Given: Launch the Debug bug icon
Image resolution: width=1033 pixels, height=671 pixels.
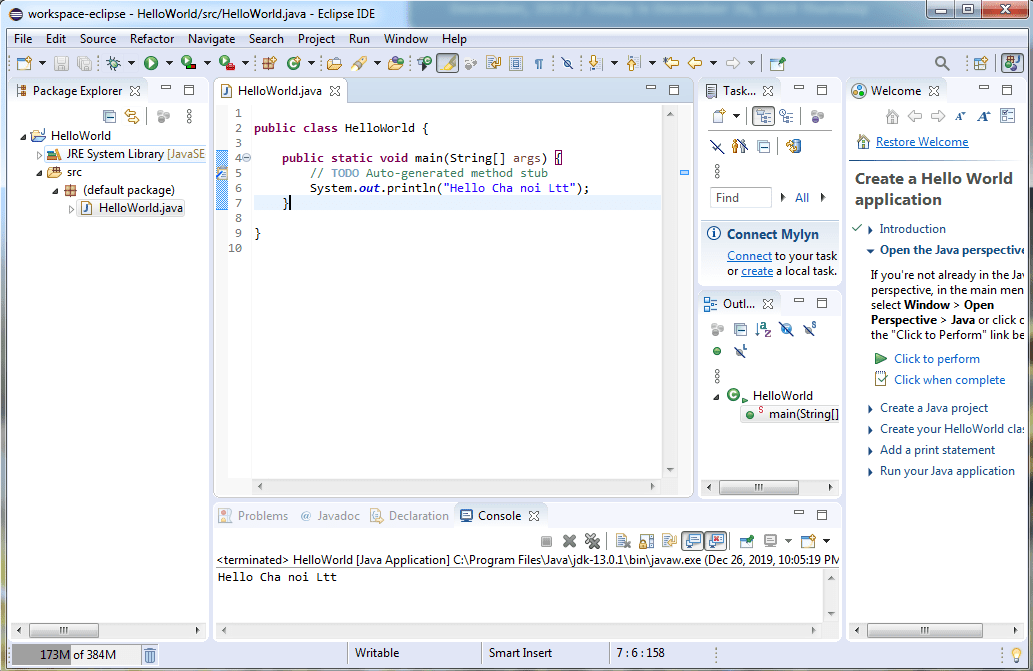Looking at the screenshot, I should [114, 63].
